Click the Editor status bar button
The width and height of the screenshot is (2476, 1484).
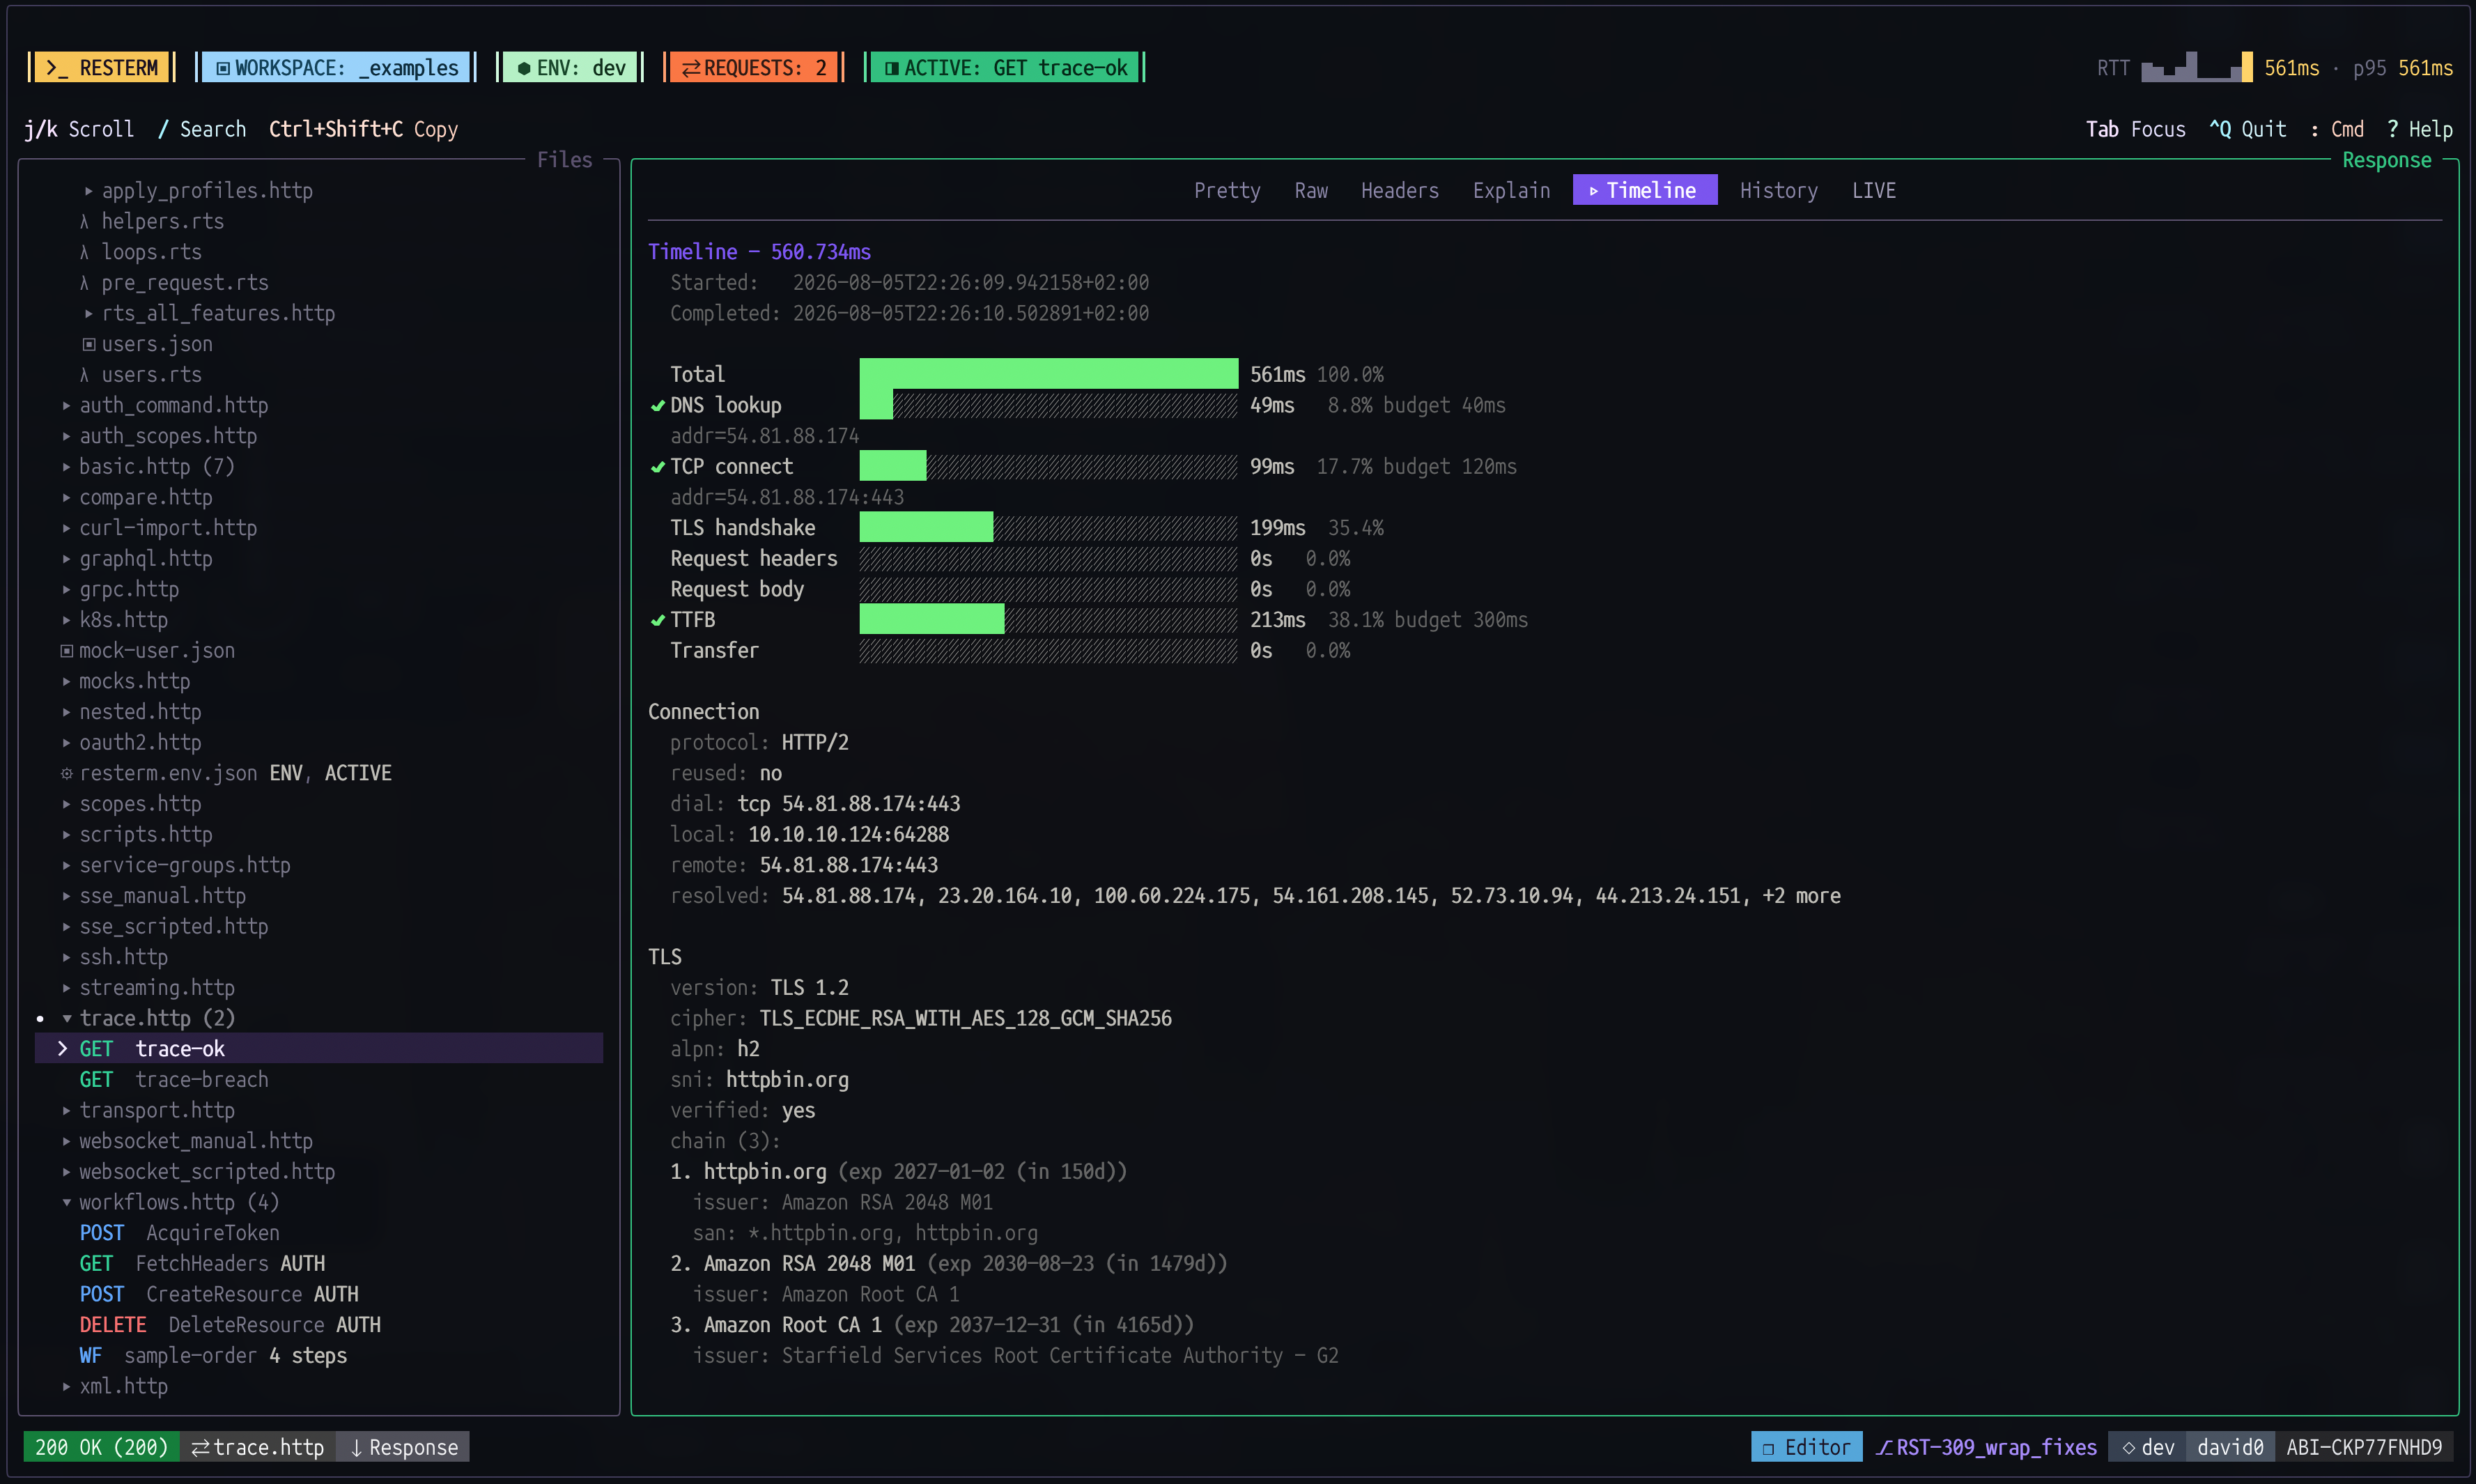click(x=1806, y=1447)
